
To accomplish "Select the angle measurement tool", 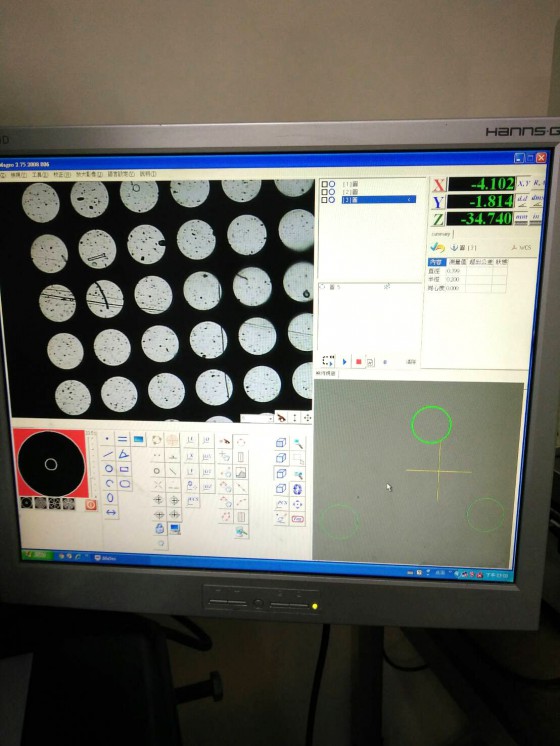I will (124, 454).
